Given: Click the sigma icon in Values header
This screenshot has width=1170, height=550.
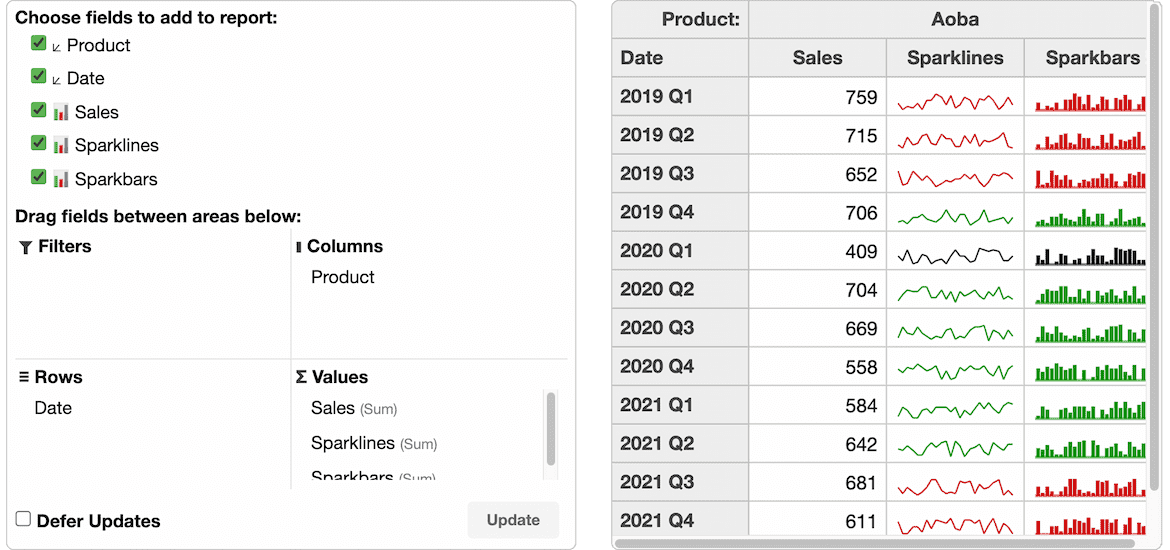Looking at the screenshot, I should pos(301,378).
